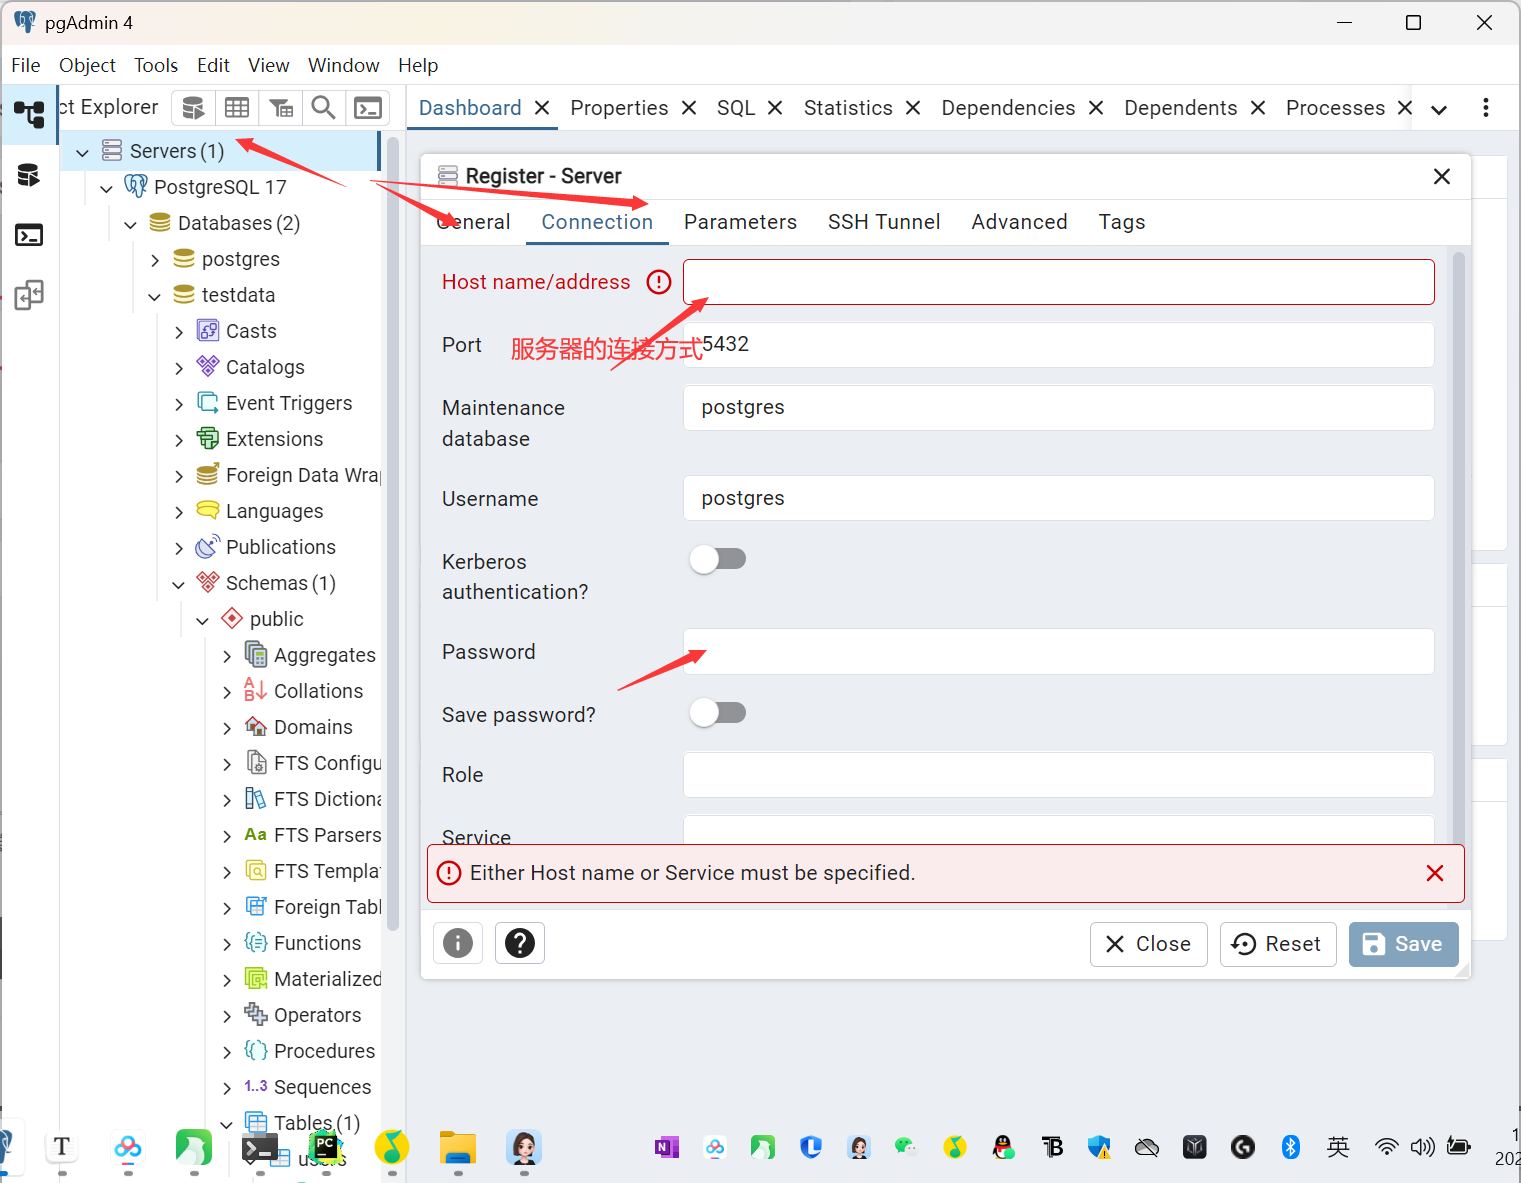Open the File Explorer taskbar icon
This screenshot has height=1183, width=1521.
(x=458, y=1146)
